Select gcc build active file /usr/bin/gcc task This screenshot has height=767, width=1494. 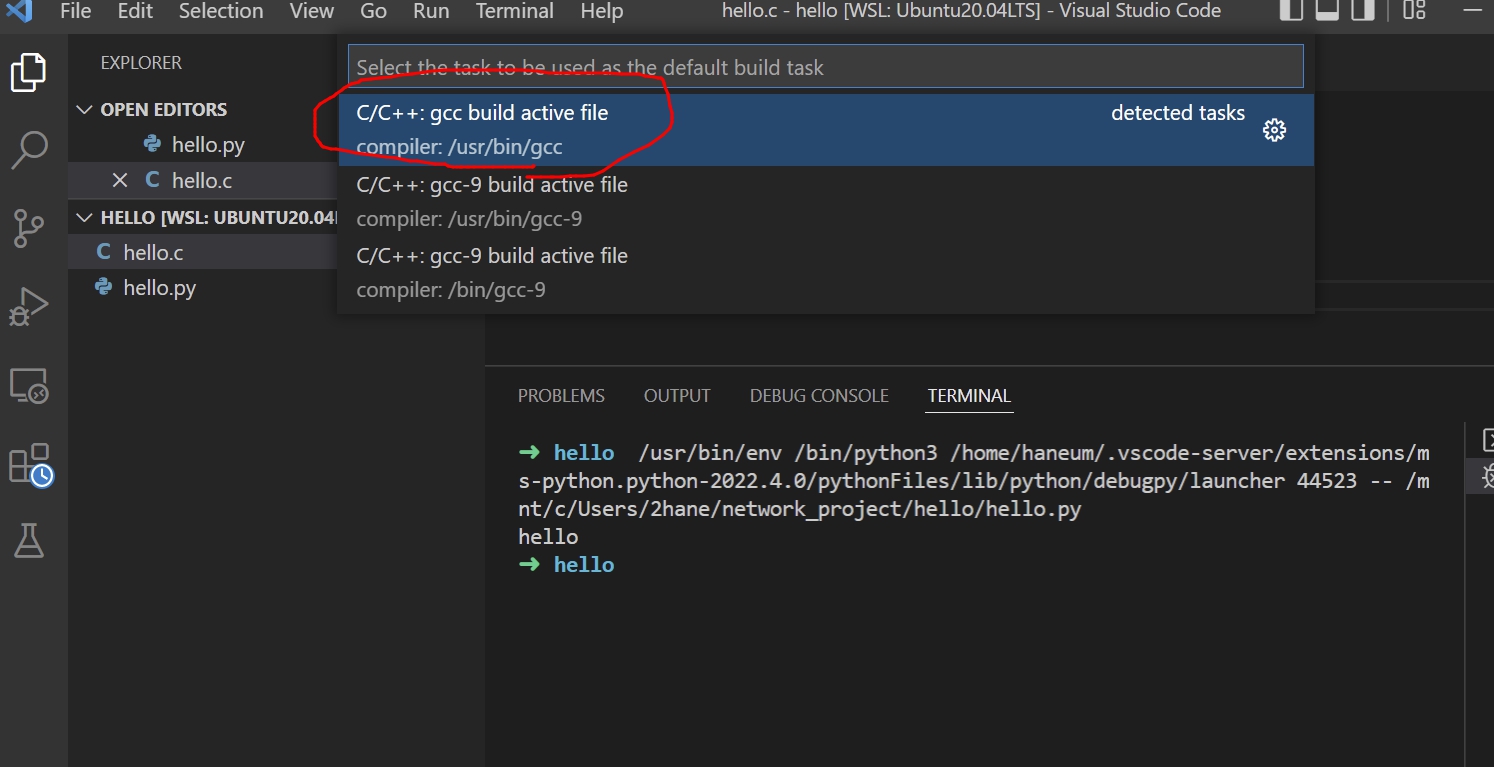[x=826, y=130]
